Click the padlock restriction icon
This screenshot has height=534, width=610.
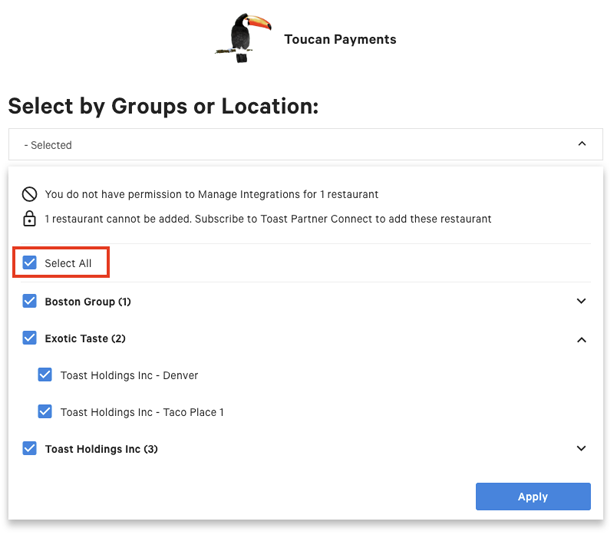(x=29, y=219)
